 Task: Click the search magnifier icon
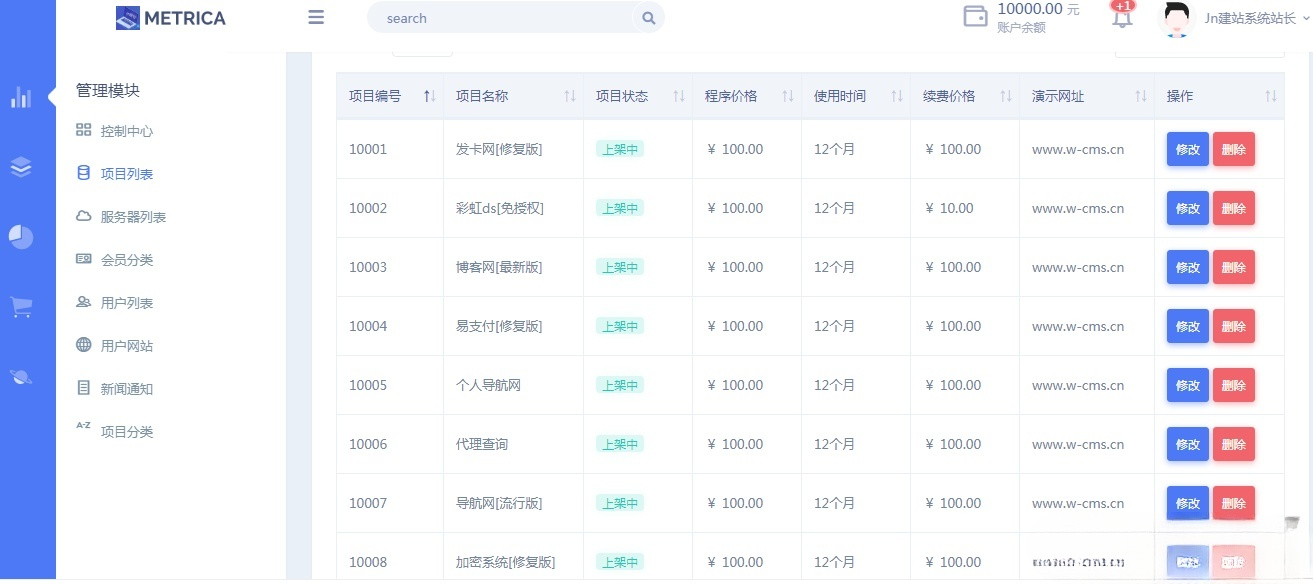648,18
